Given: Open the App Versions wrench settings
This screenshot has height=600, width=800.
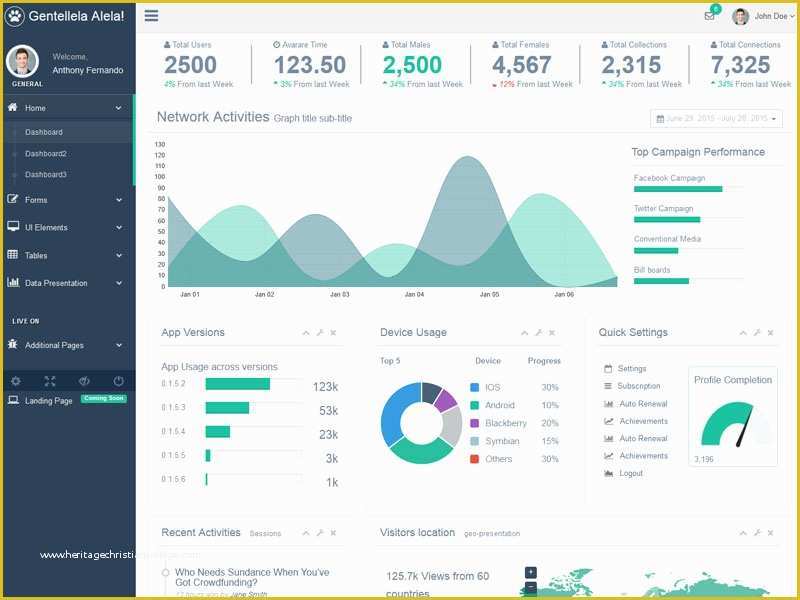Looking at the screenshot, I should click(x=320, y=333).
